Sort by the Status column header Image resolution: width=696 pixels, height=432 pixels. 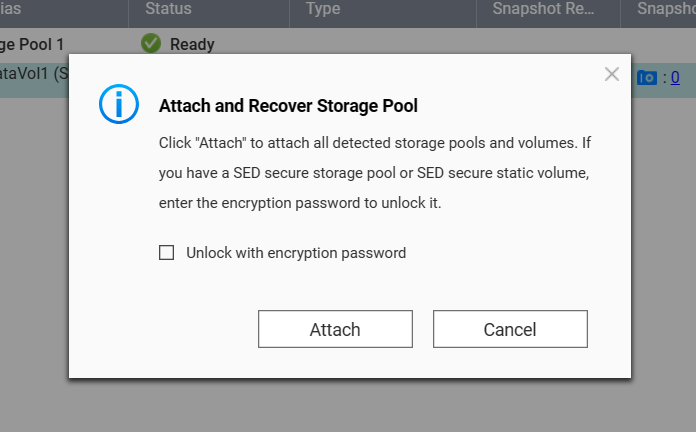[x=168, y=9]
